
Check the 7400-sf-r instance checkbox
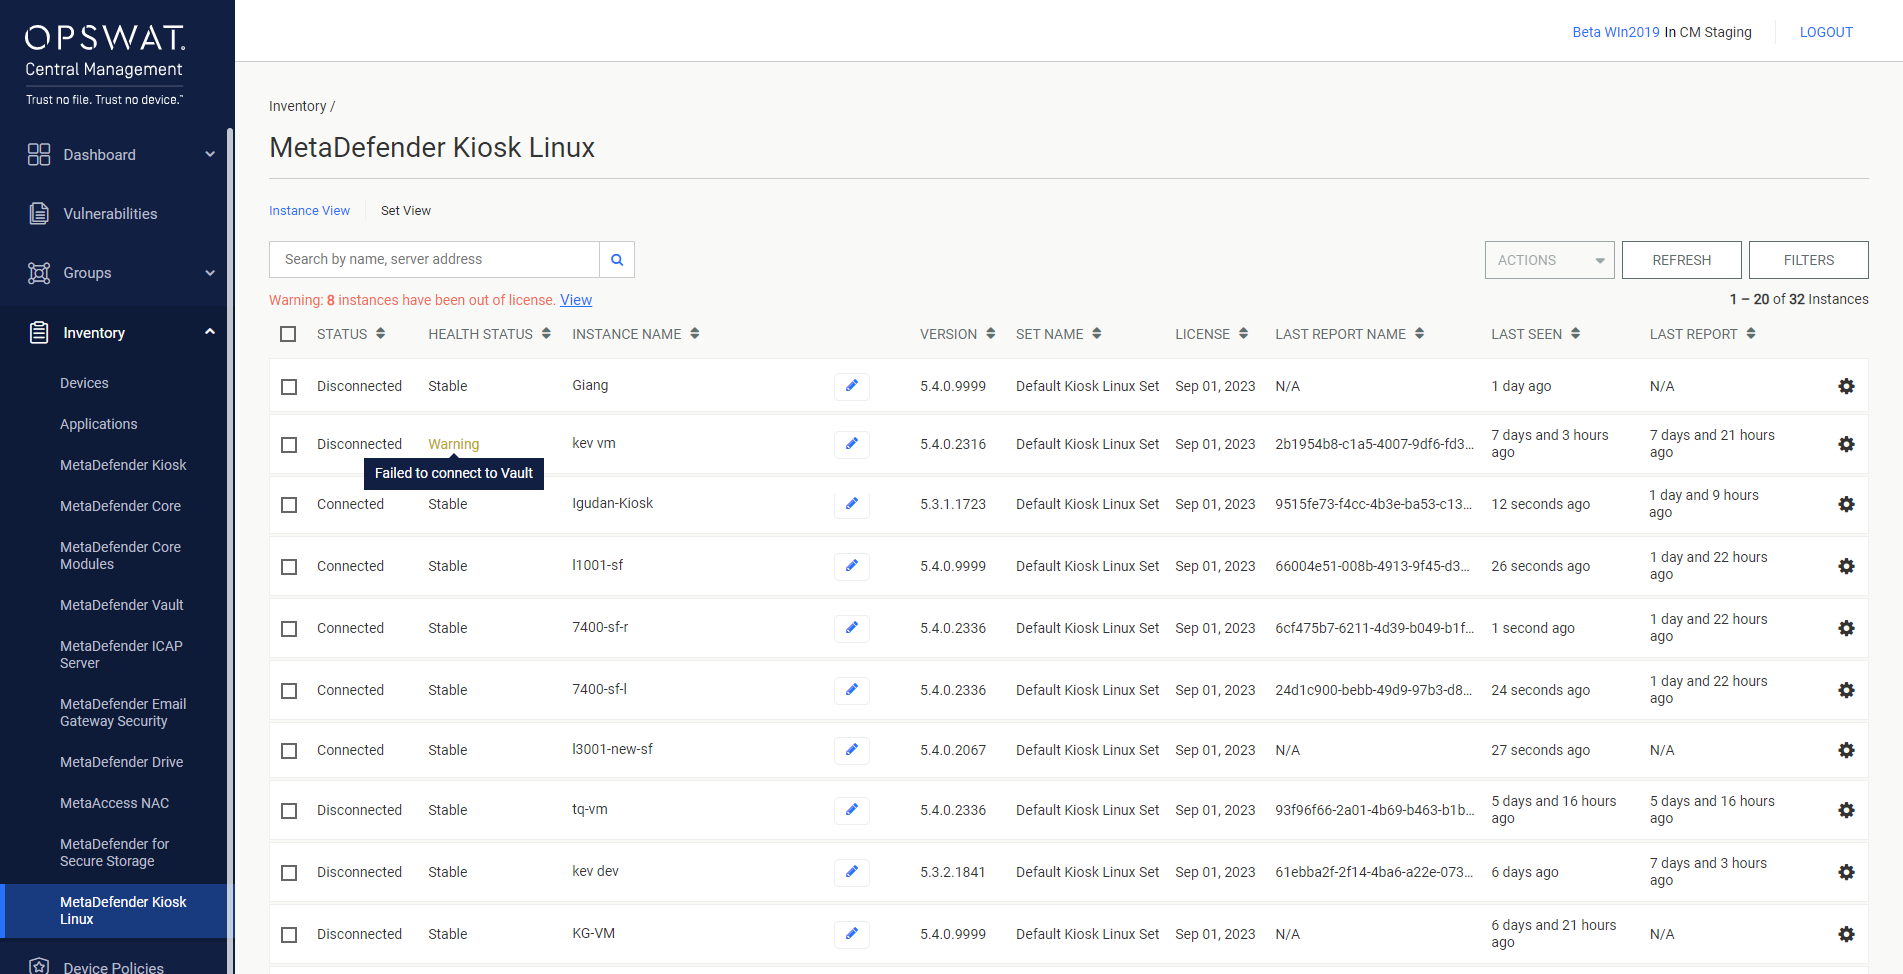click(289, 629)
